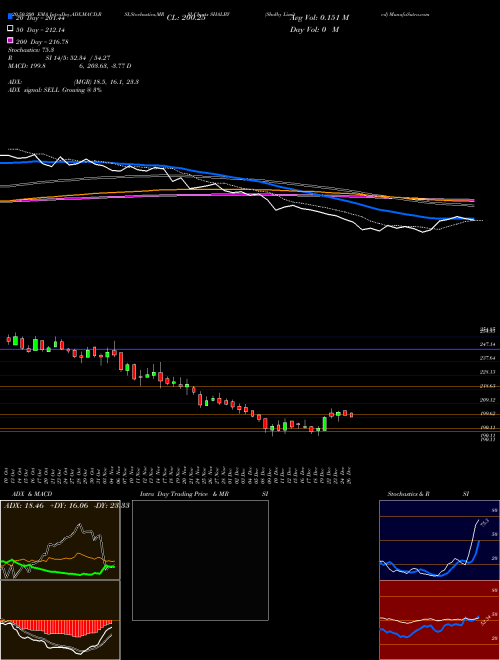
Task: Open the MACD histogram panel
Action: (x=60, y=620)
